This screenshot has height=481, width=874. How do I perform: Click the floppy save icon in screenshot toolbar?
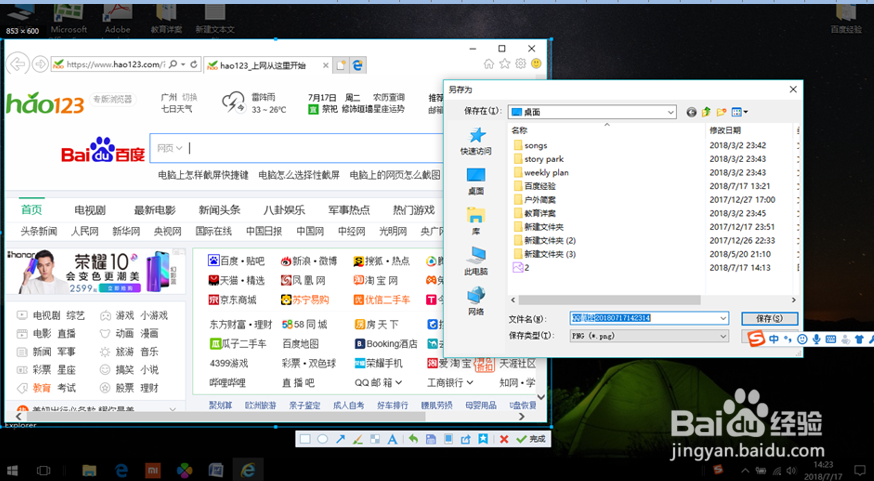pos(430,439)
